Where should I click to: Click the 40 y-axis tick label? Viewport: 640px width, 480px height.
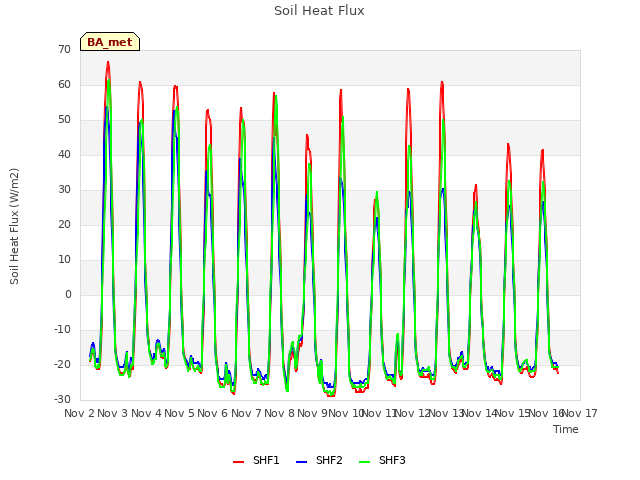(64, 154)
